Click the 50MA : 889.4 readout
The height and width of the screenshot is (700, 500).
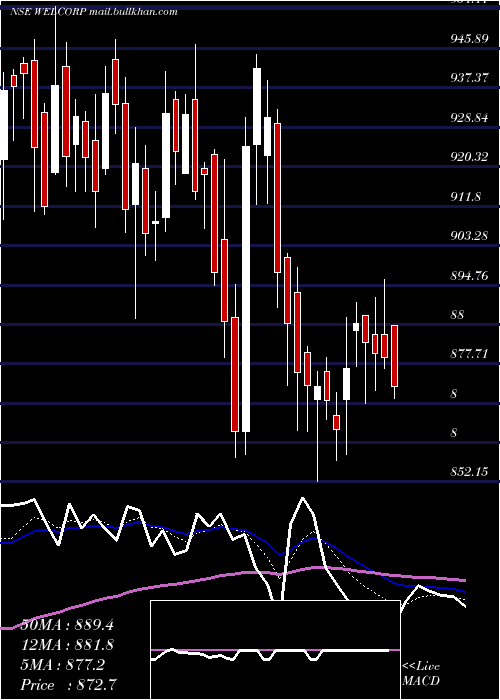(67, 625)
